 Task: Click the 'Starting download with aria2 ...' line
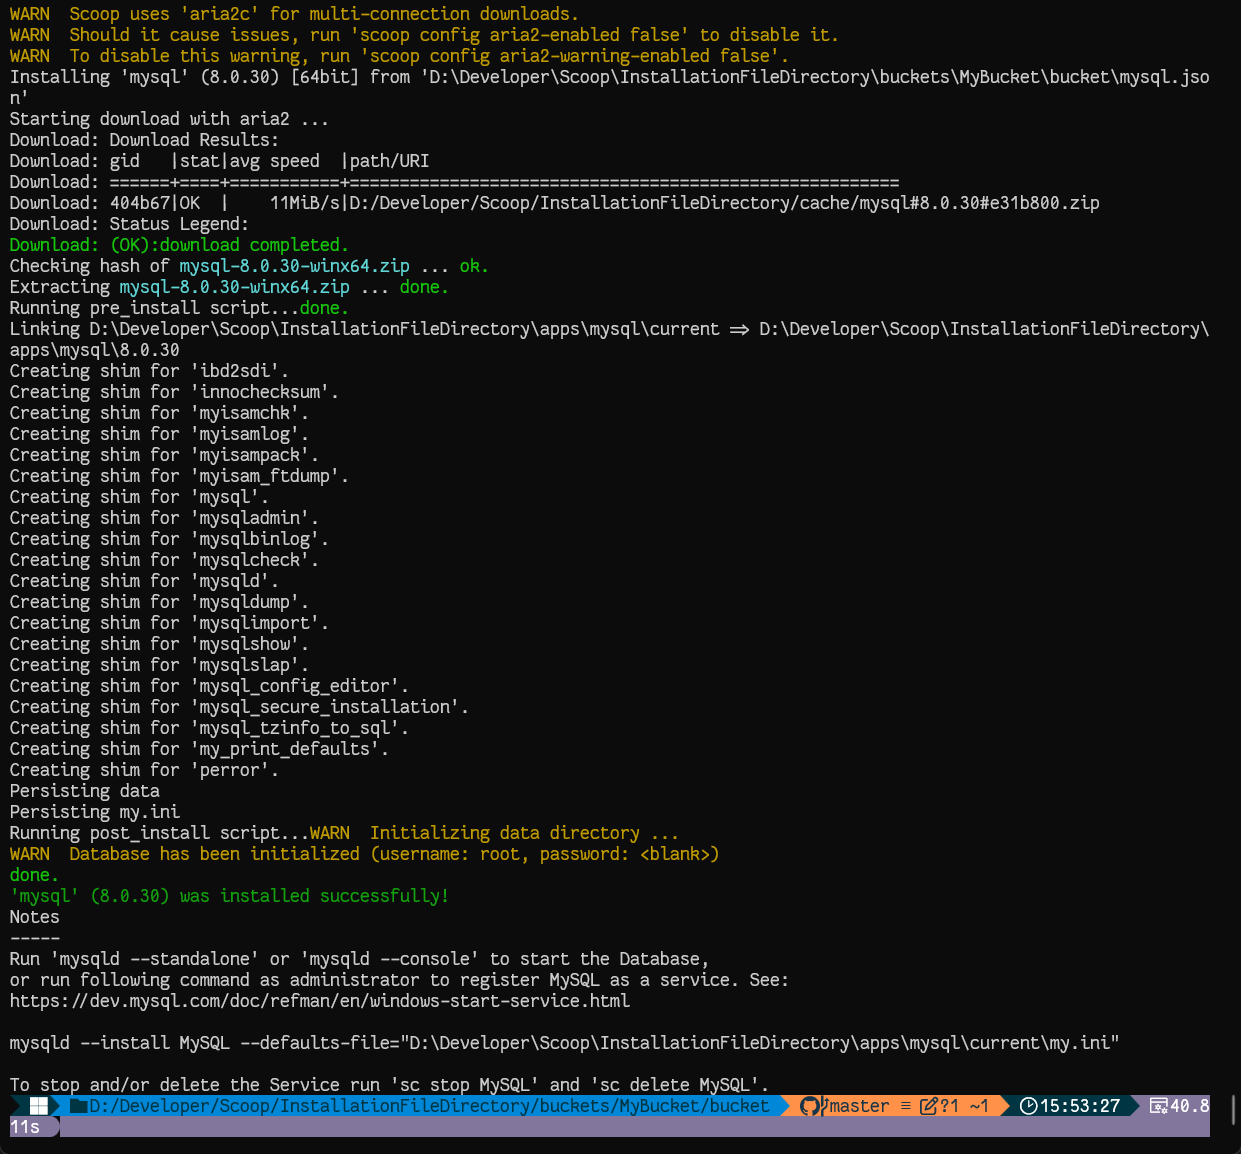(x=169, y=118)
